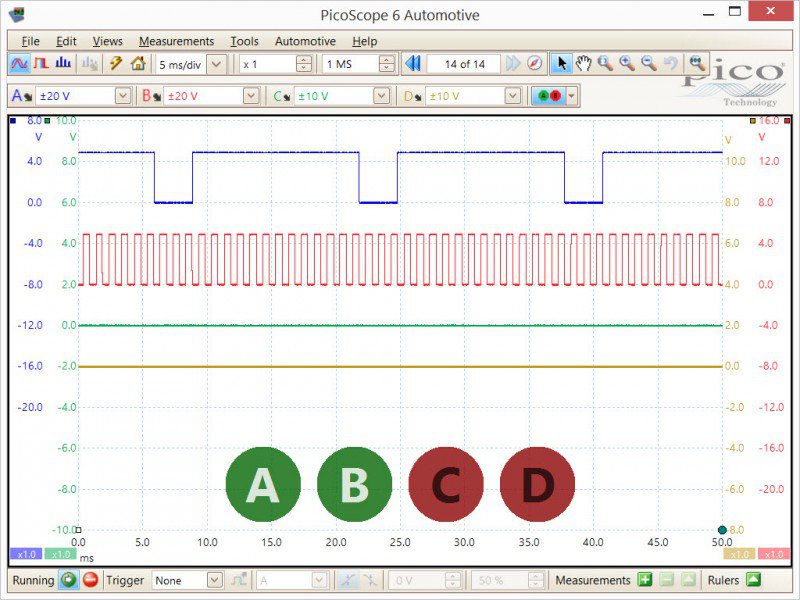Select the Zoom In magnifier tool
Viewport: 800px width, 600px height.
[625, 63]
